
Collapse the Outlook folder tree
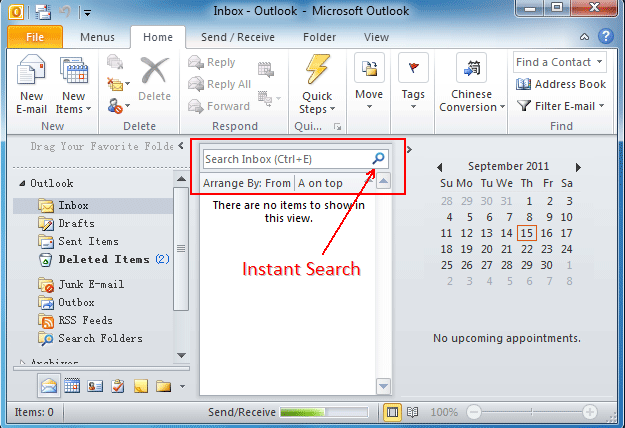tap(23, 183)
